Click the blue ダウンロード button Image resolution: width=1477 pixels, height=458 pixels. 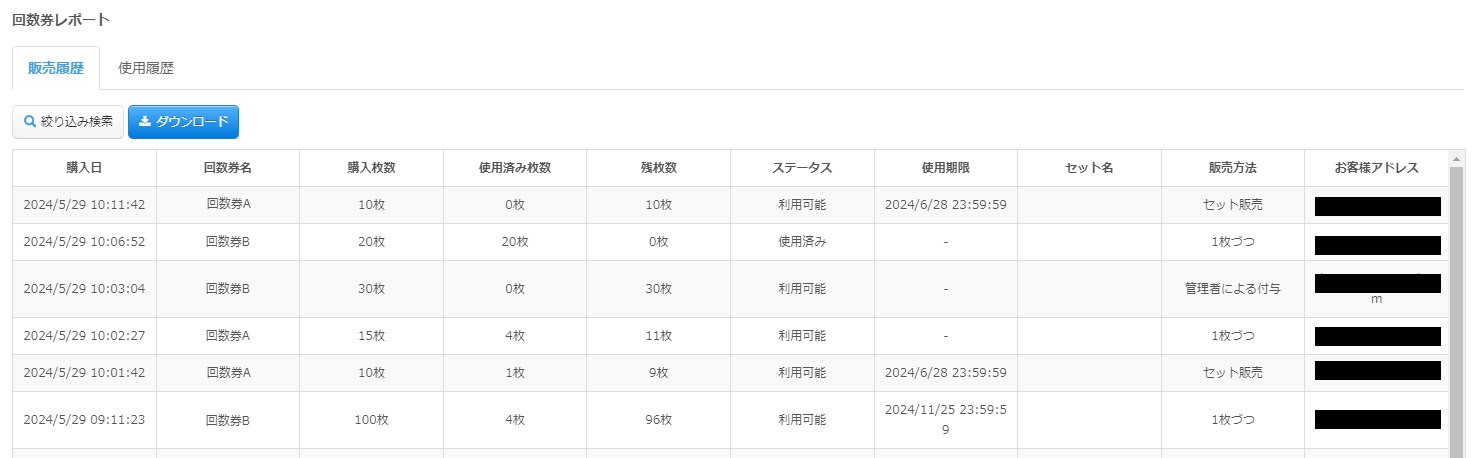(183, 122)
